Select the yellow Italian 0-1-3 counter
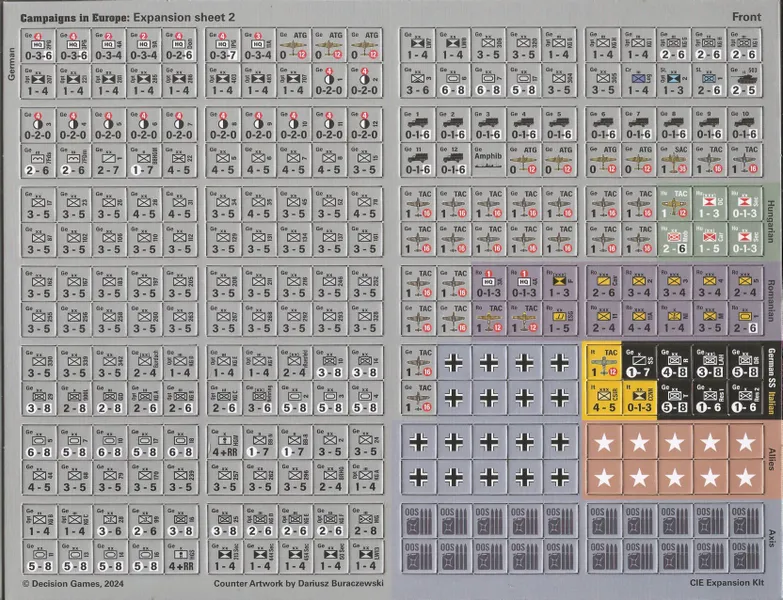The height and width of the screenshot is (600, 783). [x=639, y=398]
